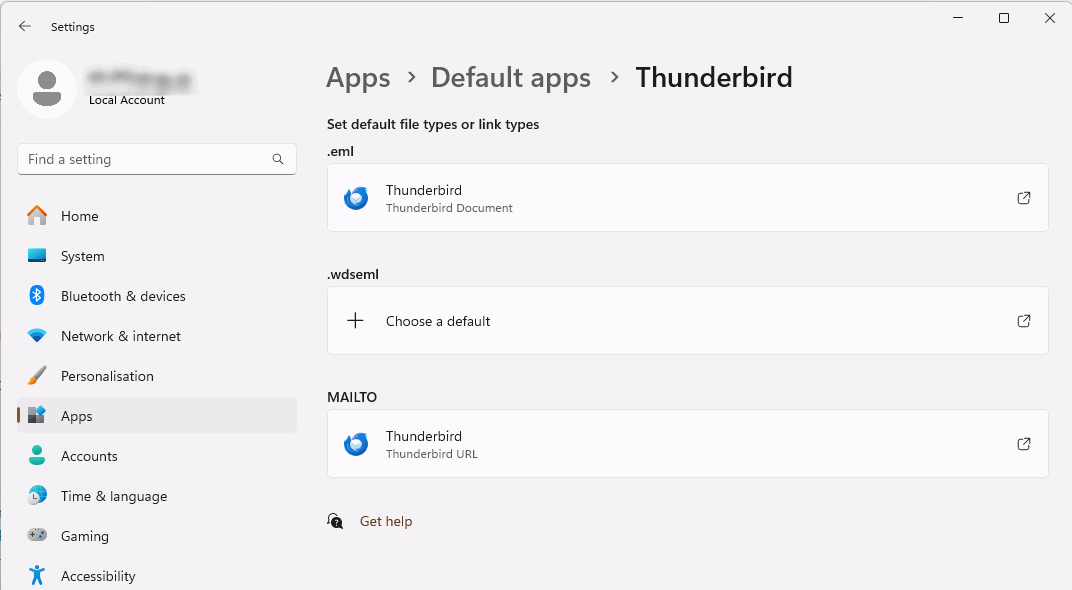Change the .eml default Thunderbird app
Screen dimensions: 1072x590
(688, 198)
